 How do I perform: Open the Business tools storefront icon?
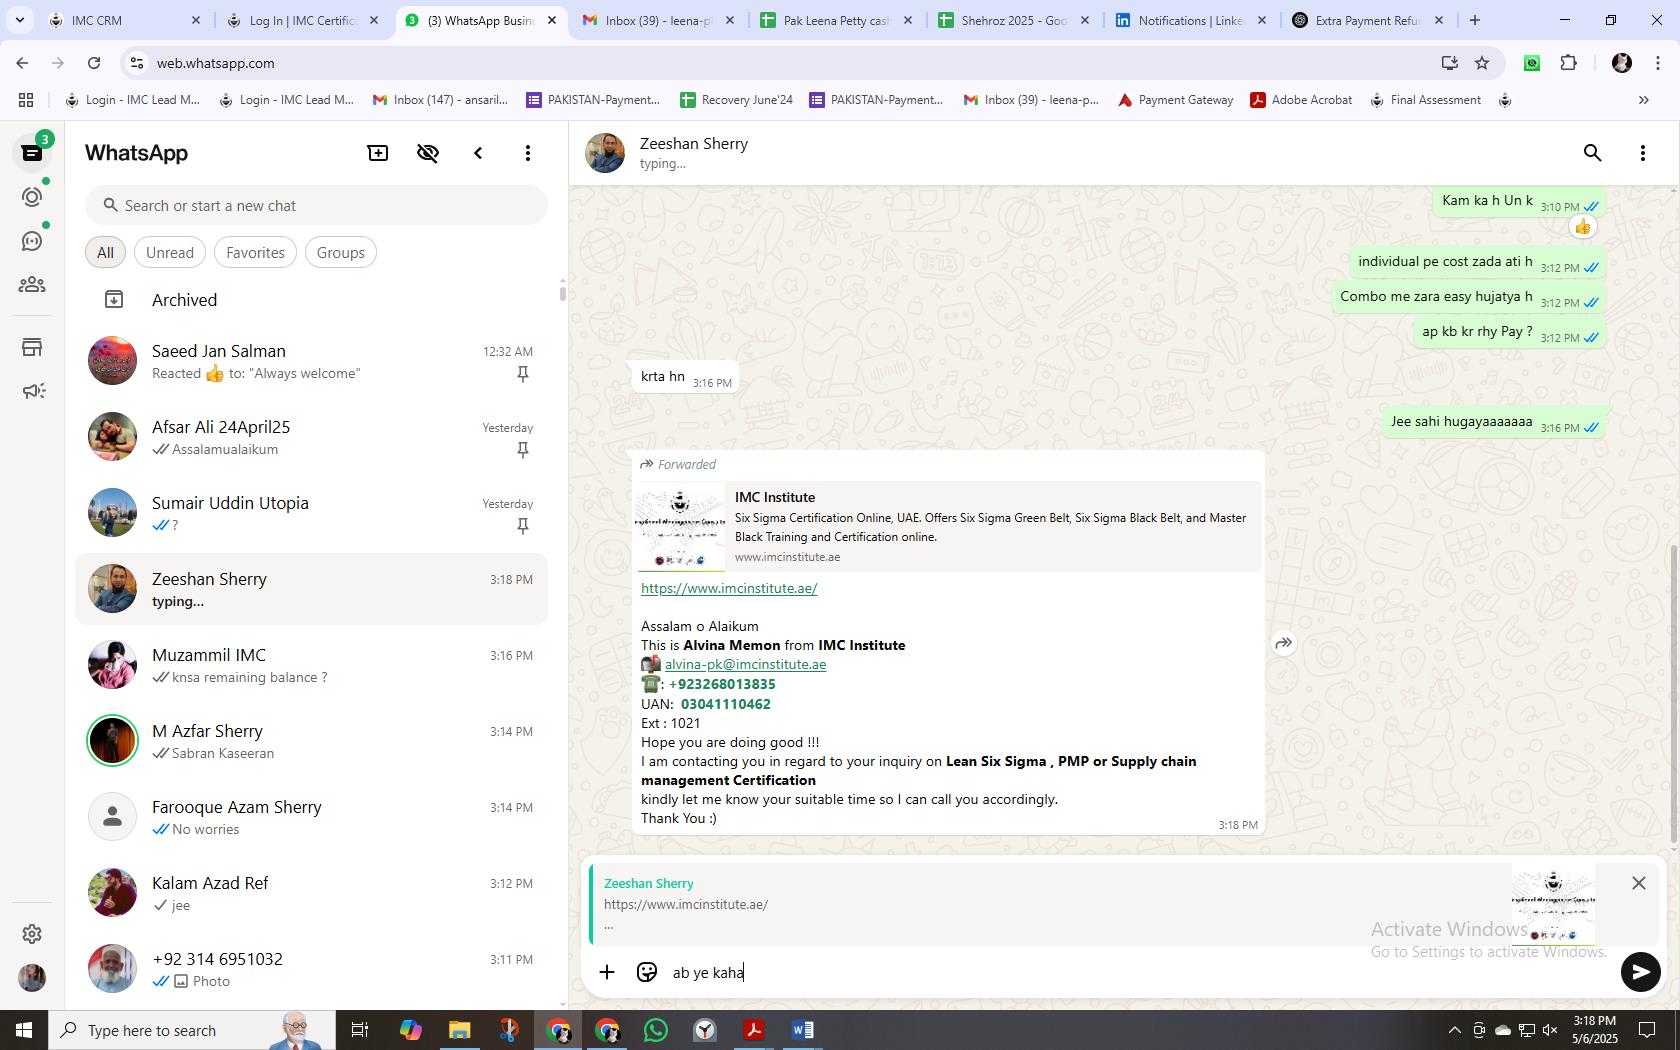coord(32,347)
